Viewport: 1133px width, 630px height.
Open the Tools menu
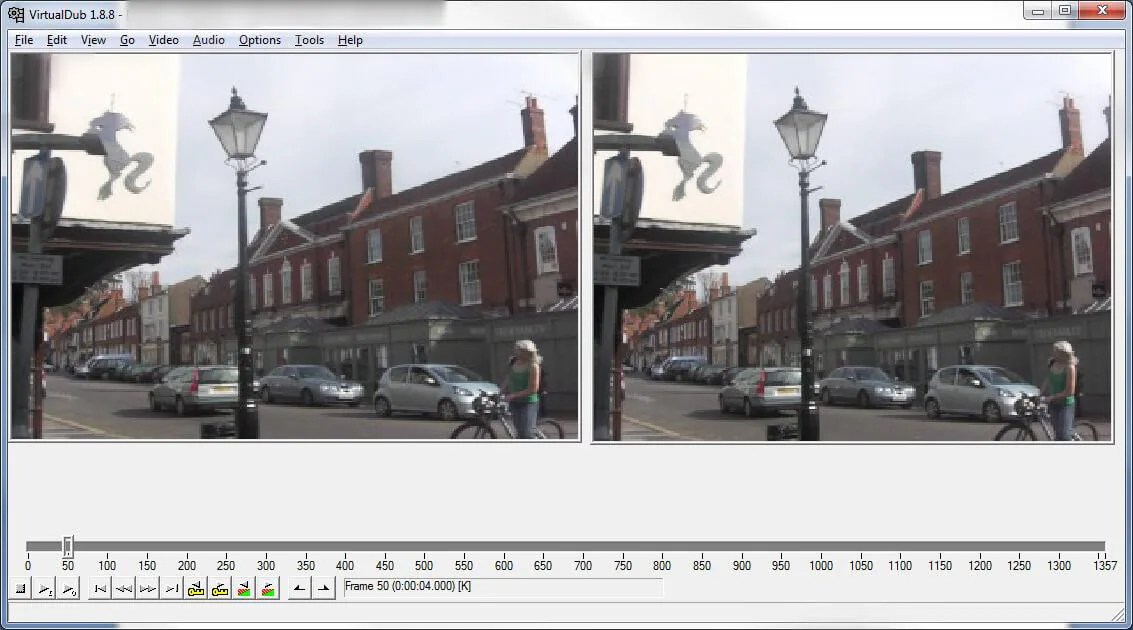pos(309,40)
